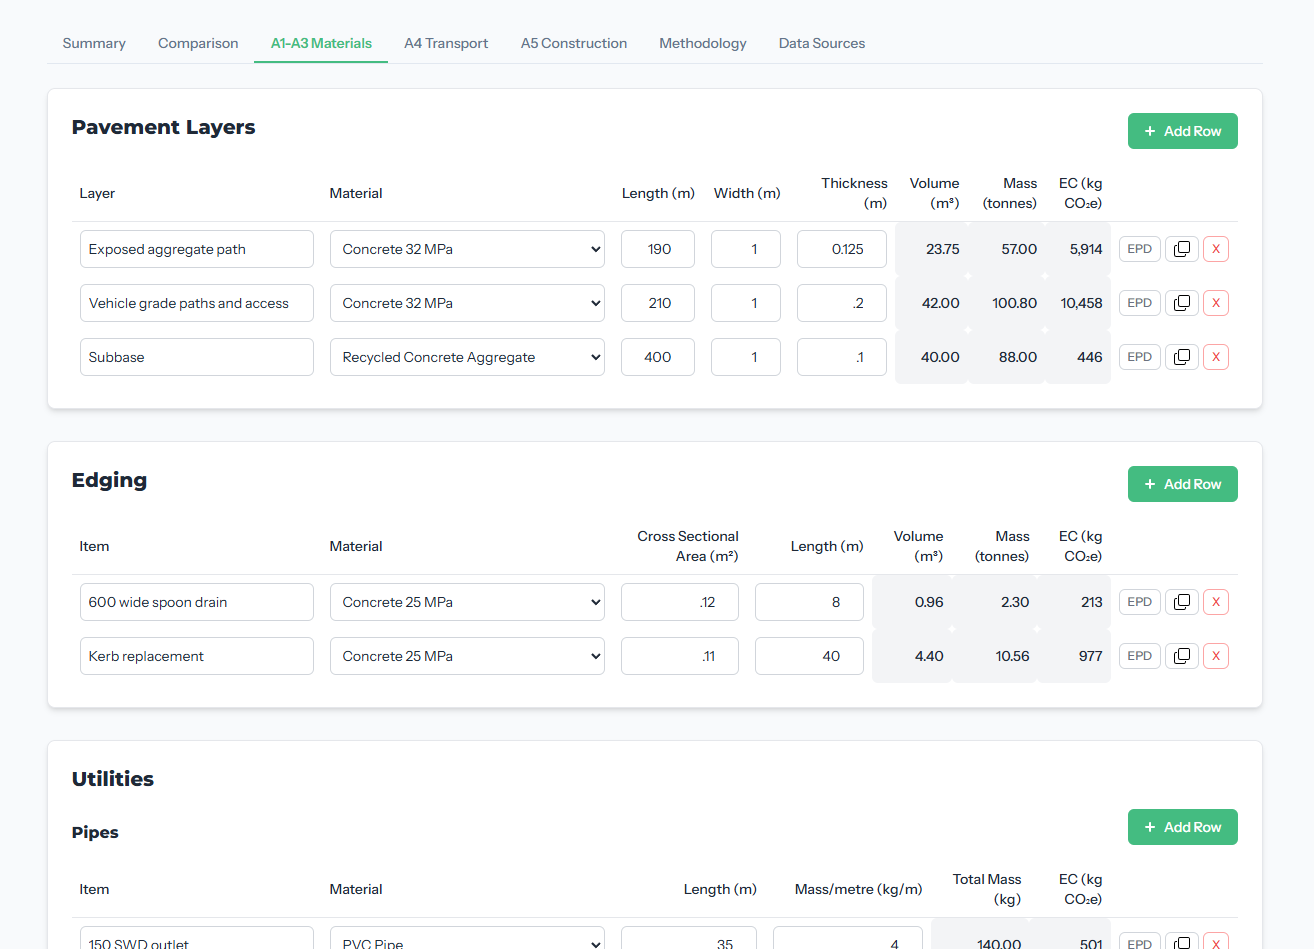
Task: Delete the Vehicle grade paths row
Action: click(1216, 303)
